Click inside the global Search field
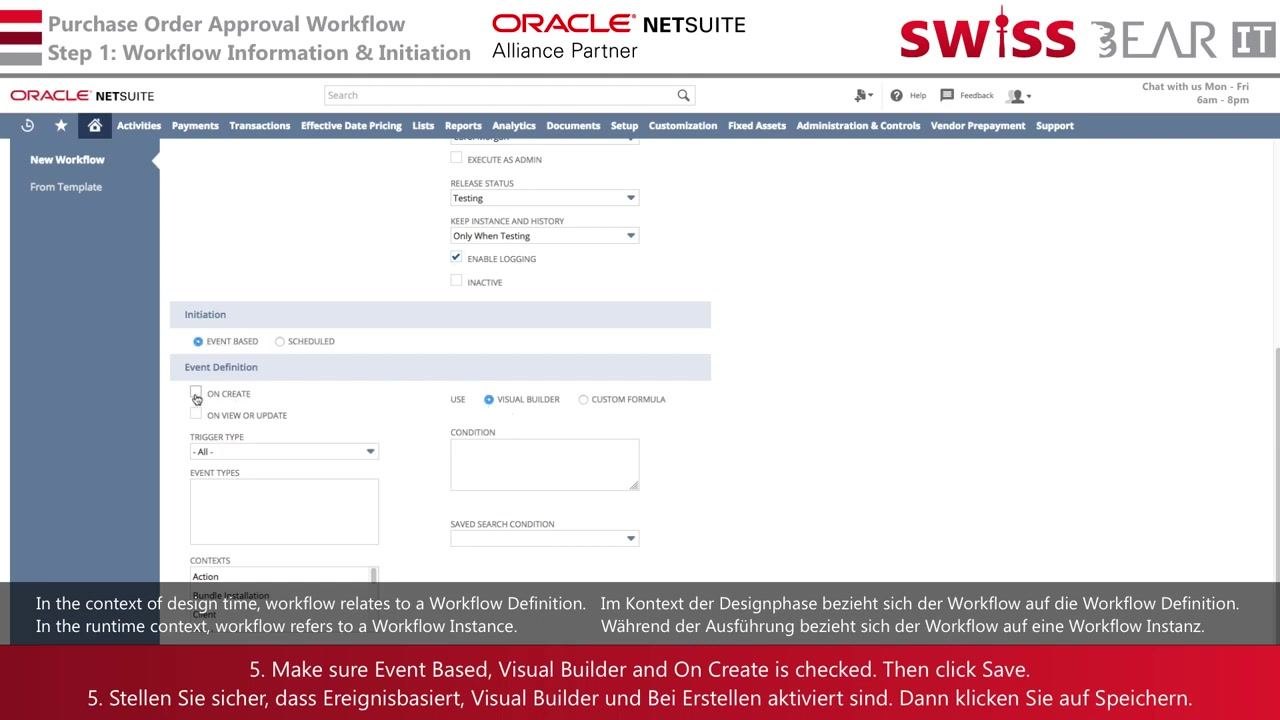This screenshot has width=1280, height=720. click(x=500, y=95)
